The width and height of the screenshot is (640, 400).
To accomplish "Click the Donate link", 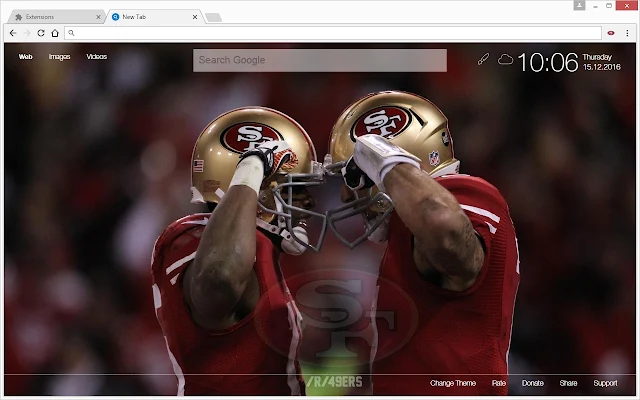I will [533, 383].
